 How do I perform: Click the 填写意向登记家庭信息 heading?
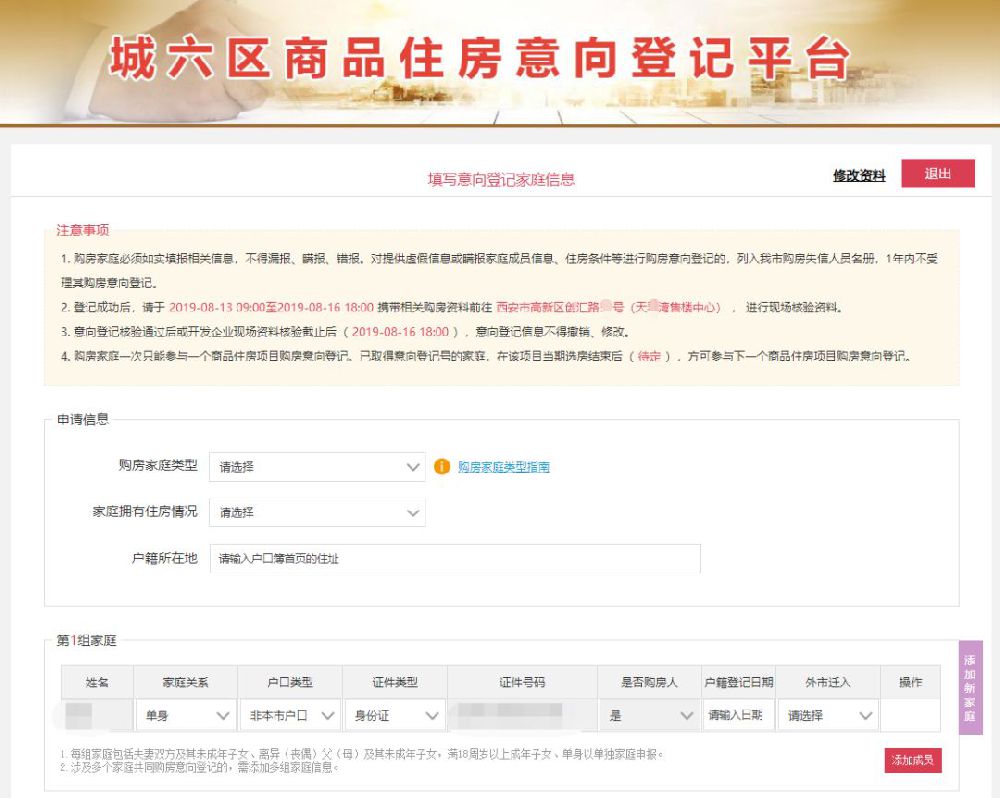[x=501, y=180]
